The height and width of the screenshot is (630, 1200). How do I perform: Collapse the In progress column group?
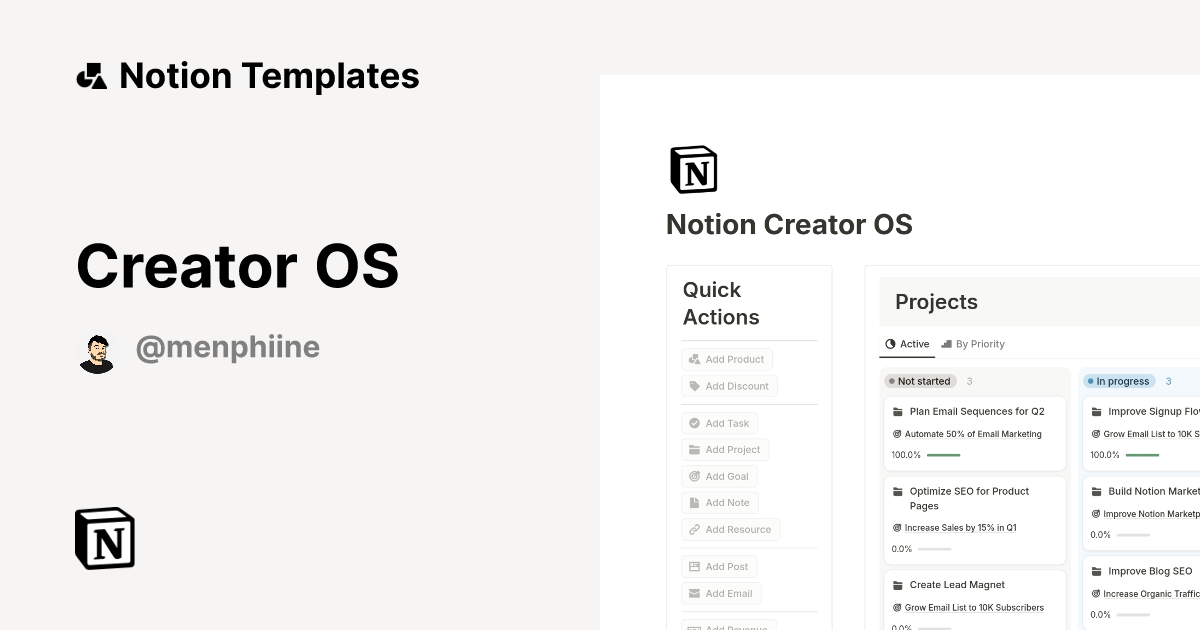click(x=1118, y=381)
